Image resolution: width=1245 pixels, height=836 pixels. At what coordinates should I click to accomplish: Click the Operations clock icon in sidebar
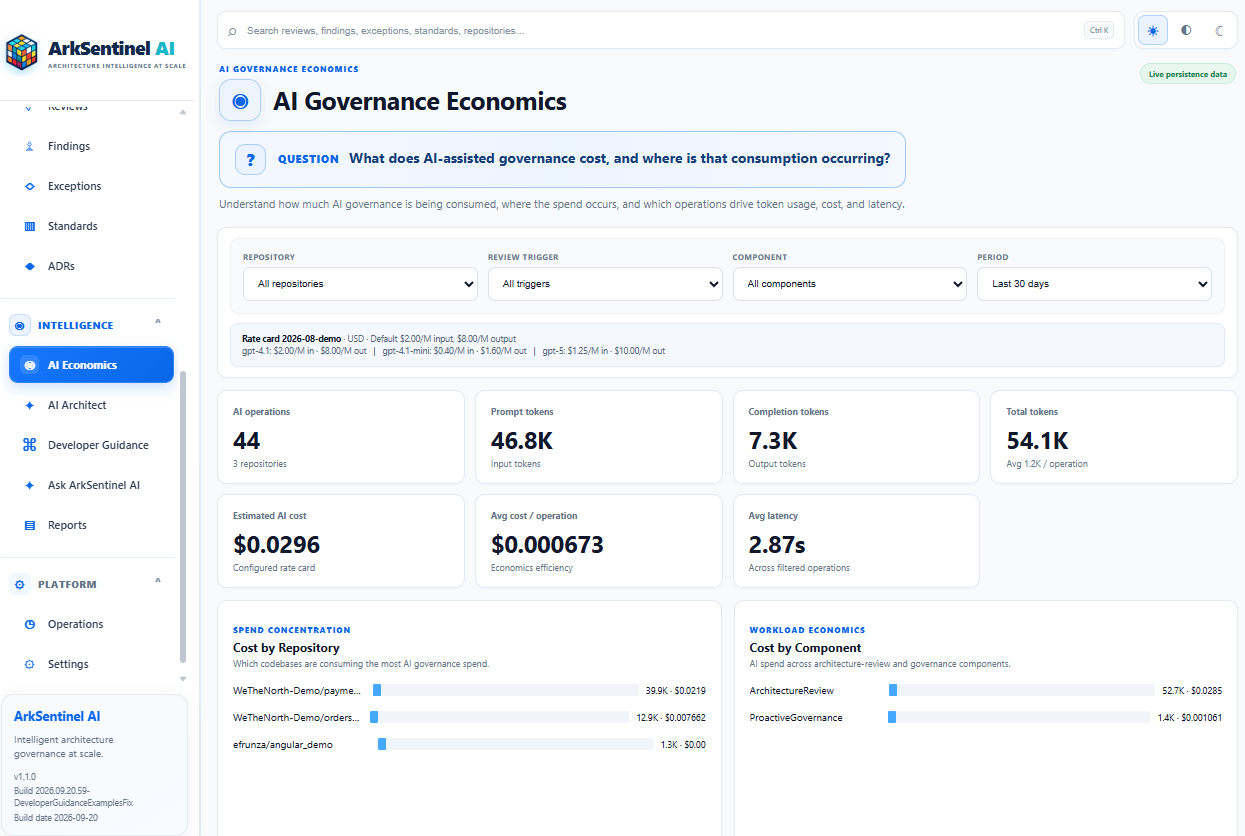pos(29,624)
